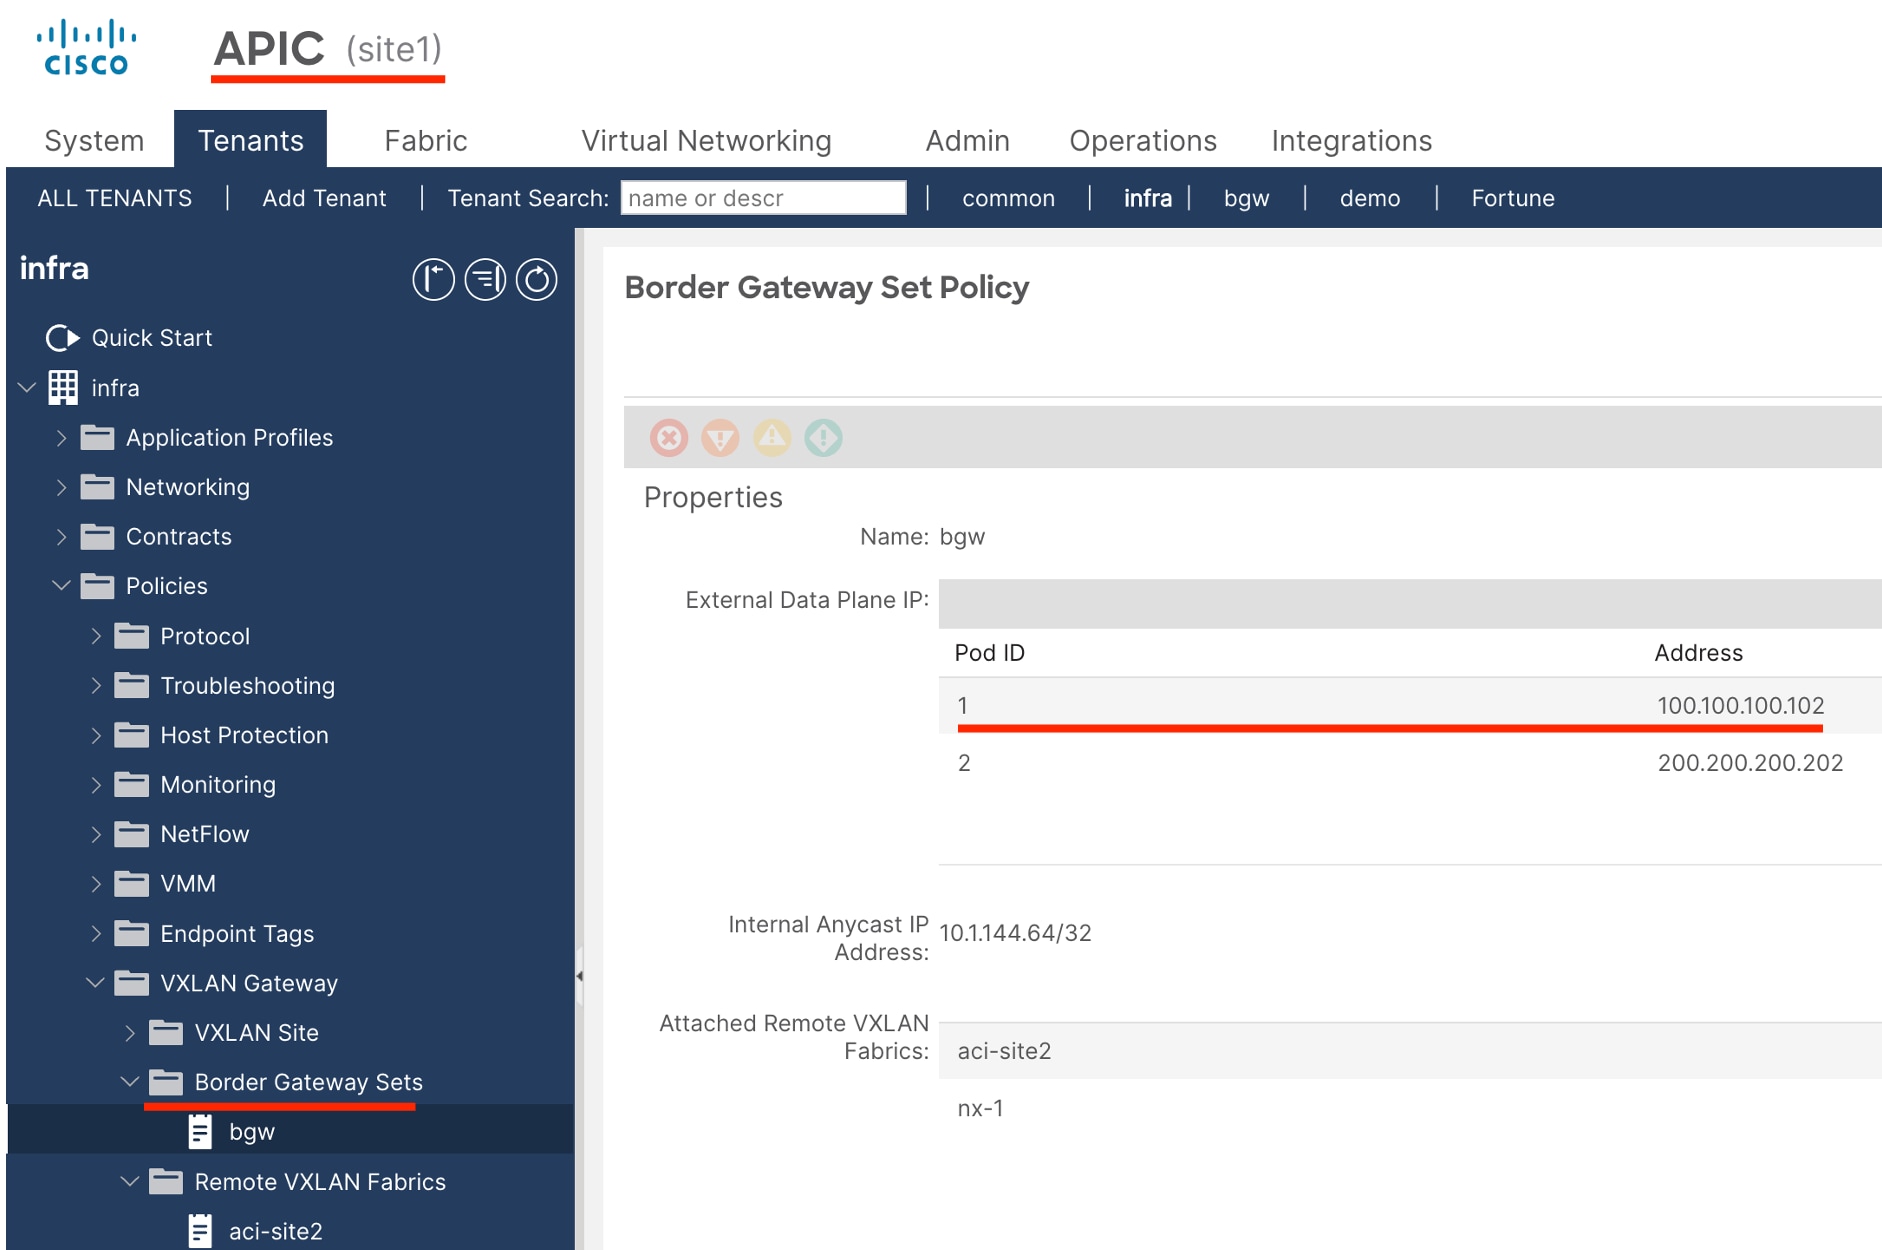1882x1250 pixels.
Task: Switch to the bgw tenant link
Action: tap(1246, 198)
